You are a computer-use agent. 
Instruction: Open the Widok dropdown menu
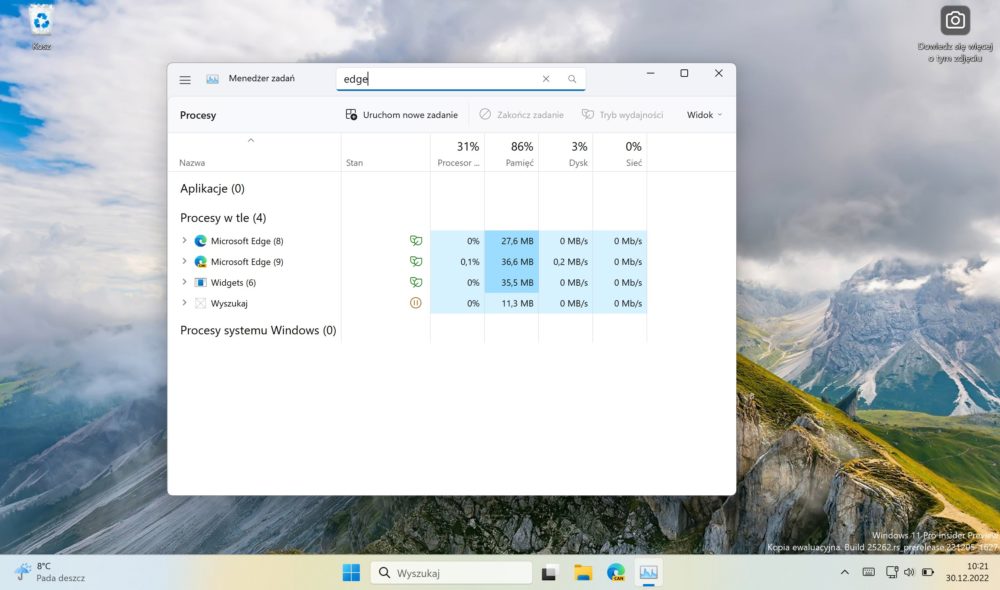(704, 115)
